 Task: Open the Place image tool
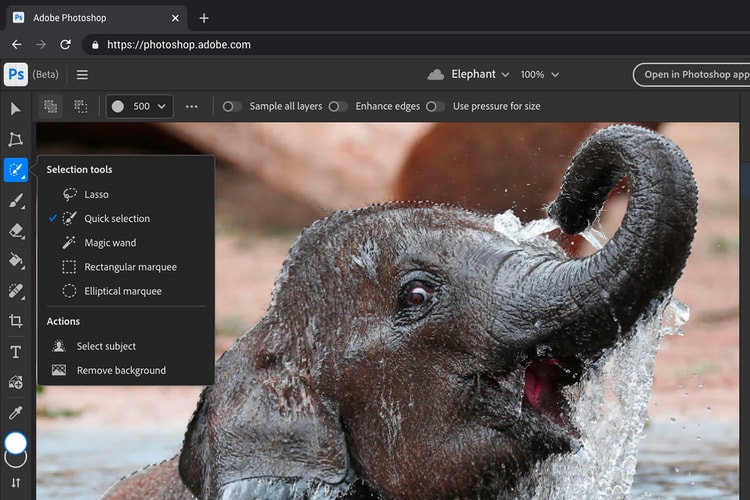pyautogui.click(x=16, y=382)
